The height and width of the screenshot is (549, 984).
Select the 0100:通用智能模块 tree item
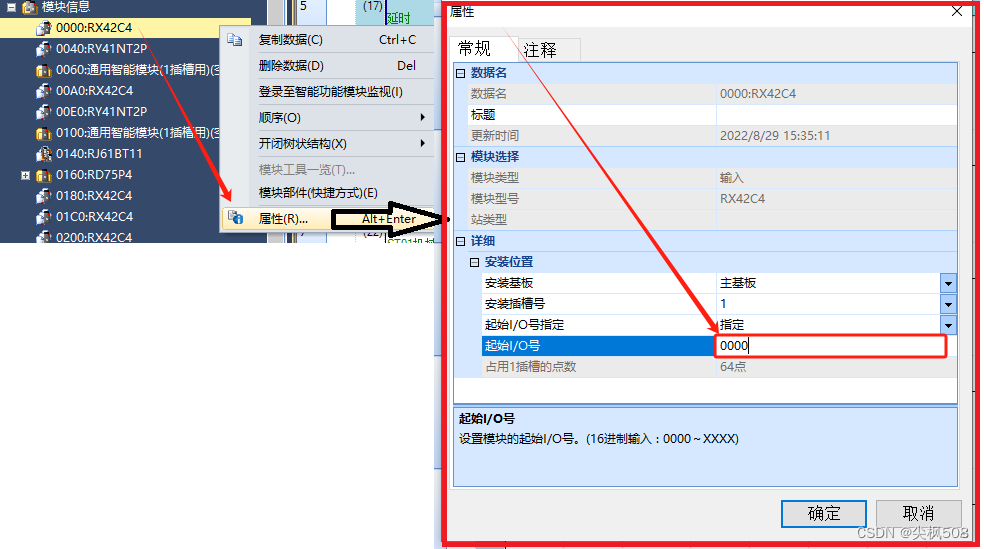click(x=137, y=133)
